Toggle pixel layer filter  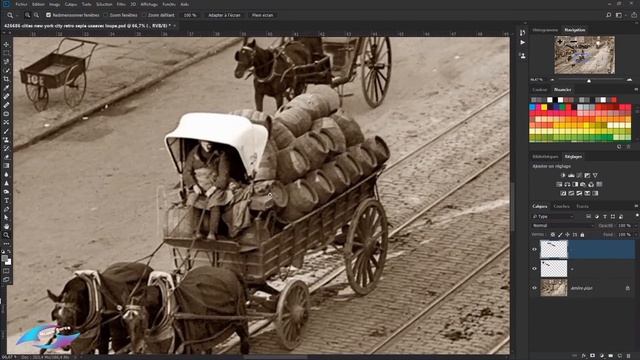click(x=588, y=216)
